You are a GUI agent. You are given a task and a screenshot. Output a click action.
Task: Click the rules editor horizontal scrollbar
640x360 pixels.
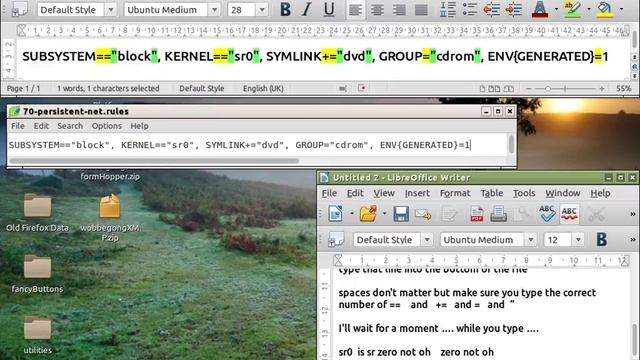click(154, 161)
